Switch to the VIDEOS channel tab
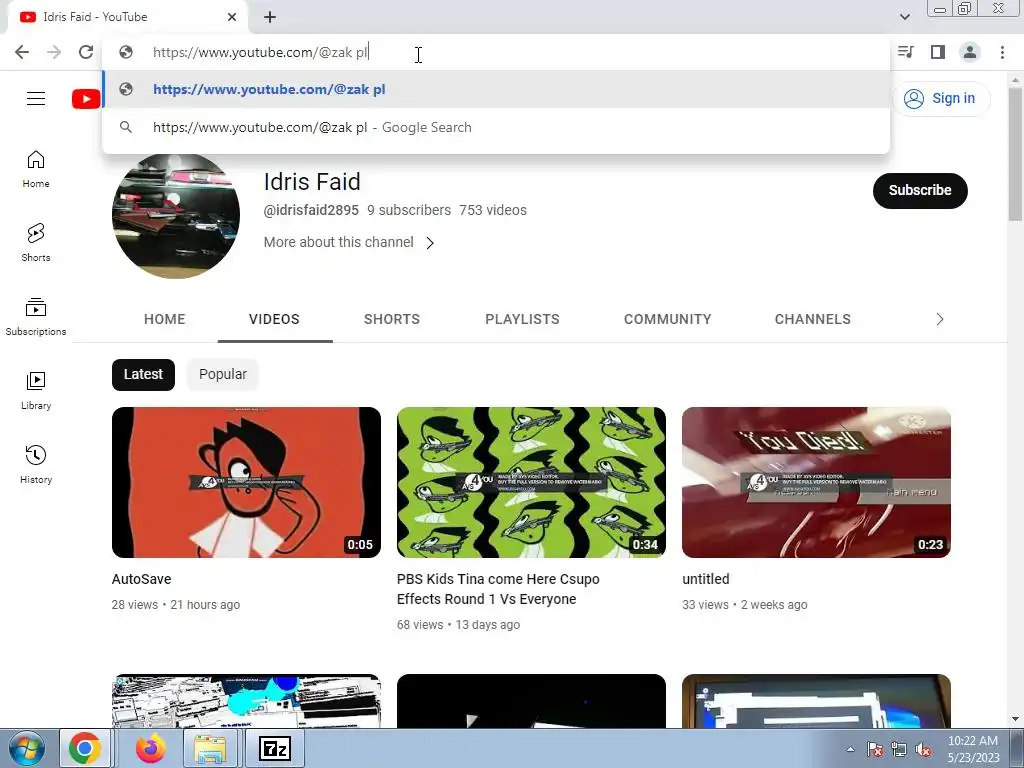This screenshot has width=1024, height=768. coord(274,319)
